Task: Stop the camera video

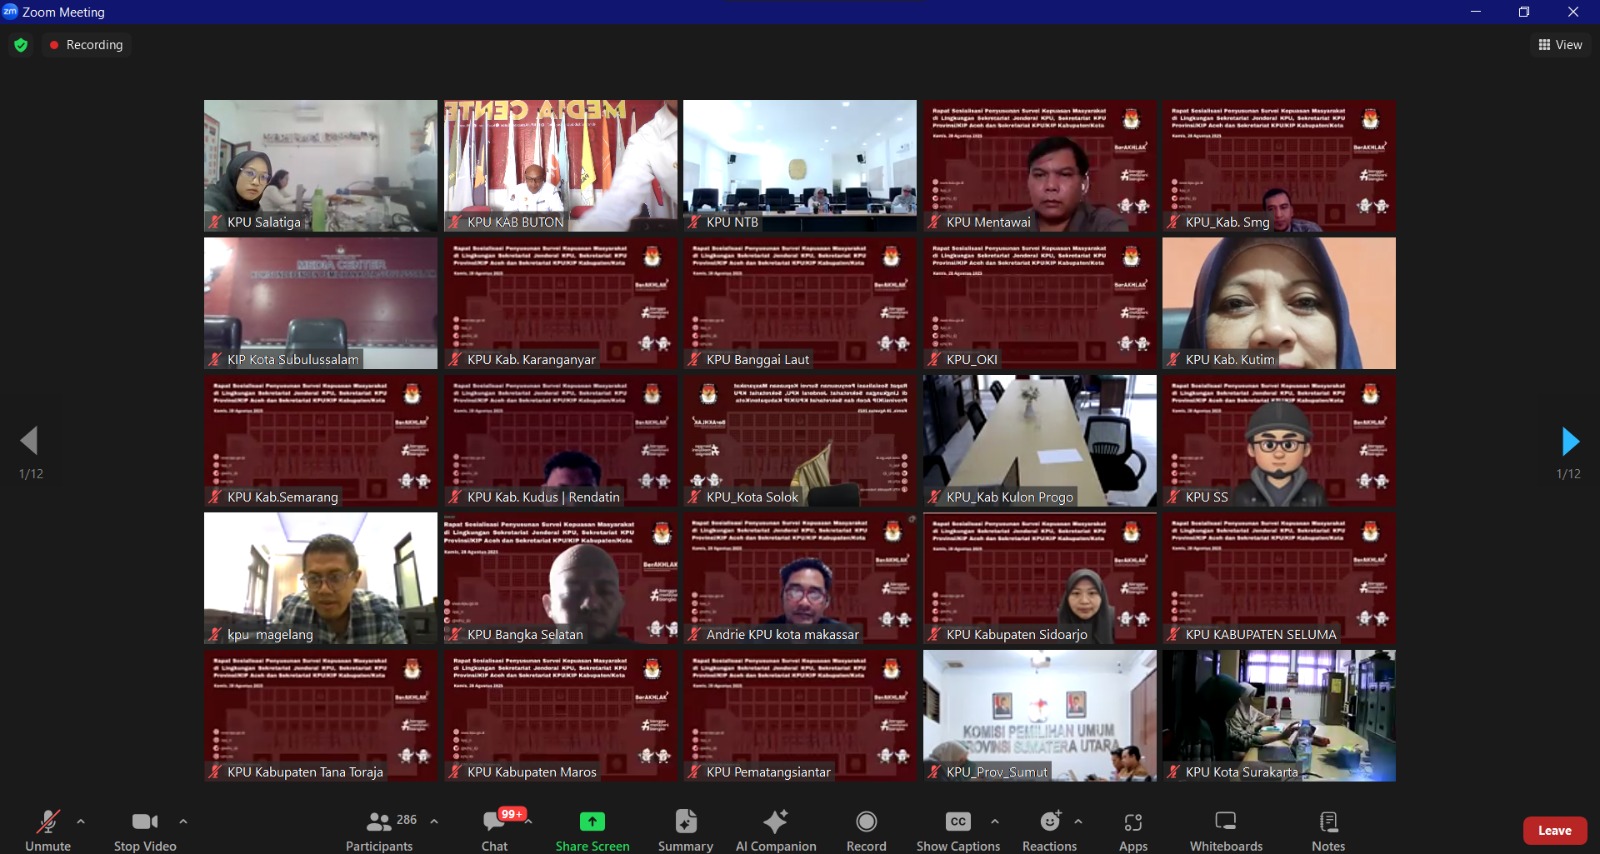Action: pos(145,822)
